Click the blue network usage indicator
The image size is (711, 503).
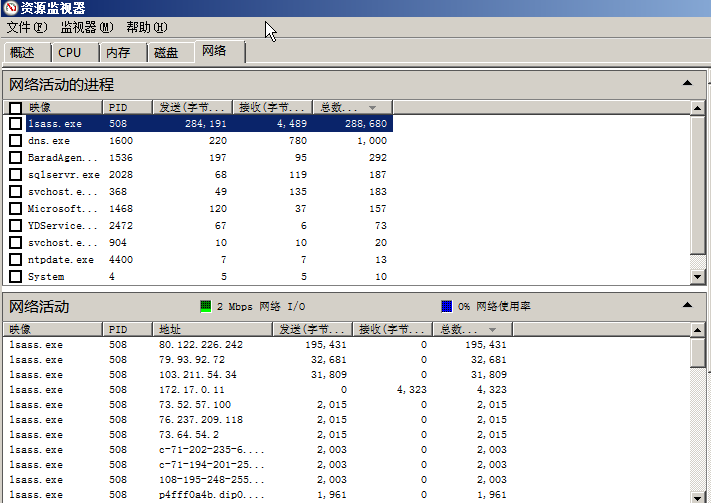tap(447, 306)
